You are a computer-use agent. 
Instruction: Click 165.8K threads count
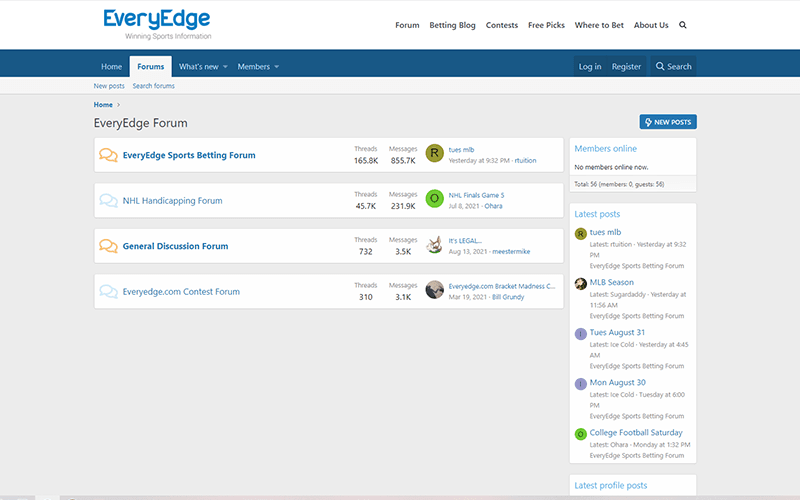pyautogui.click(x=366, y=160)
